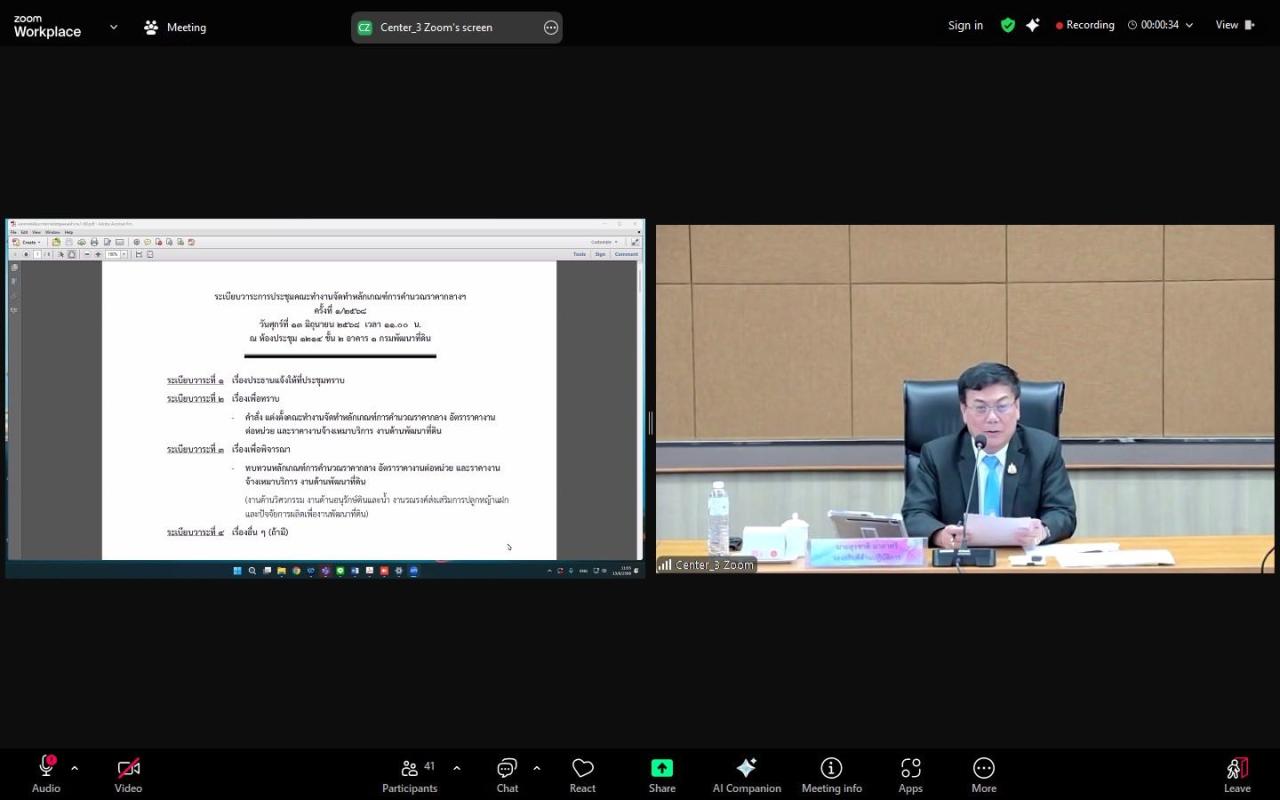
Task: Open screen share options ellipsis button
Action: 551,27
